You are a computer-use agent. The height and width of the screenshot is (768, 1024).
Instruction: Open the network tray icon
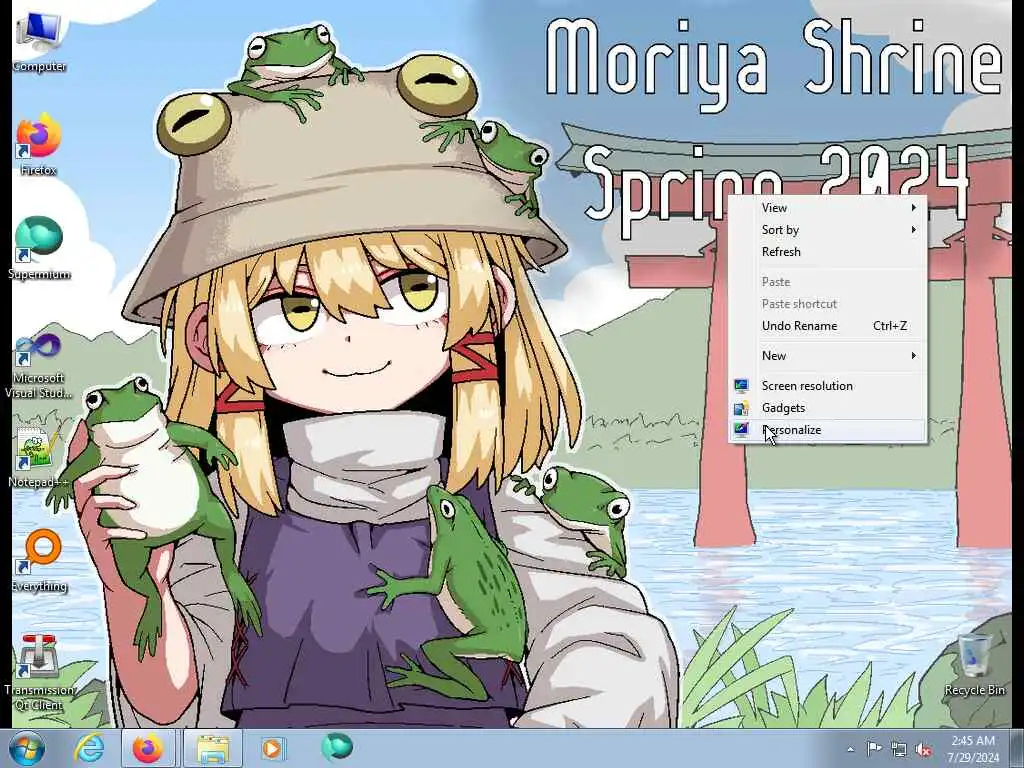click(899, 749)
